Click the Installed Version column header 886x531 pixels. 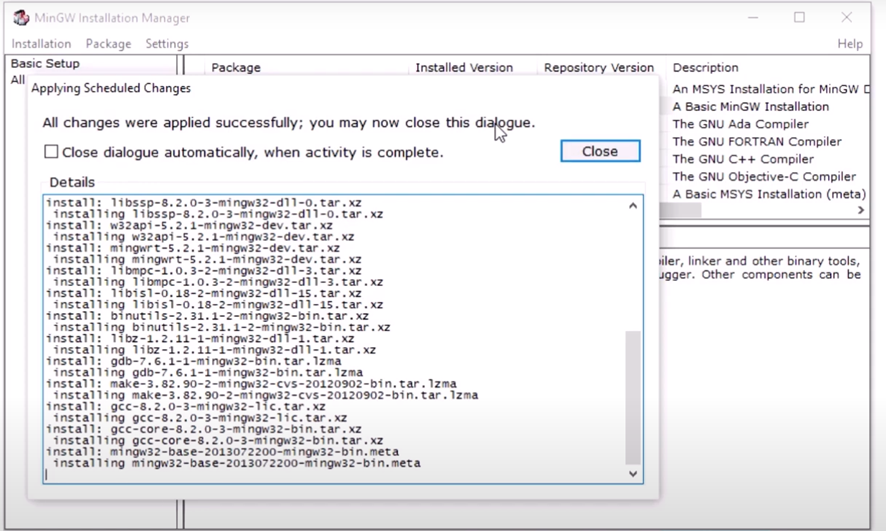click(x=464, y=68)
